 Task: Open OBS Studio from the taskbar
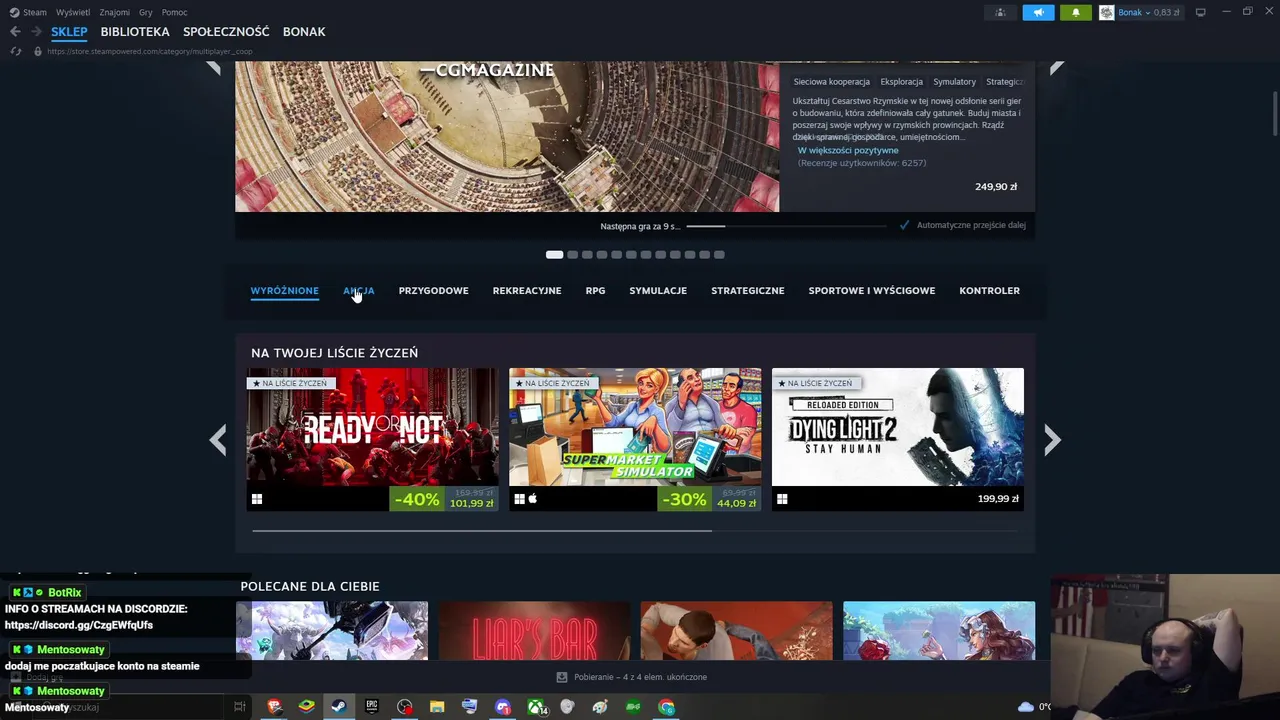[404, 707]
